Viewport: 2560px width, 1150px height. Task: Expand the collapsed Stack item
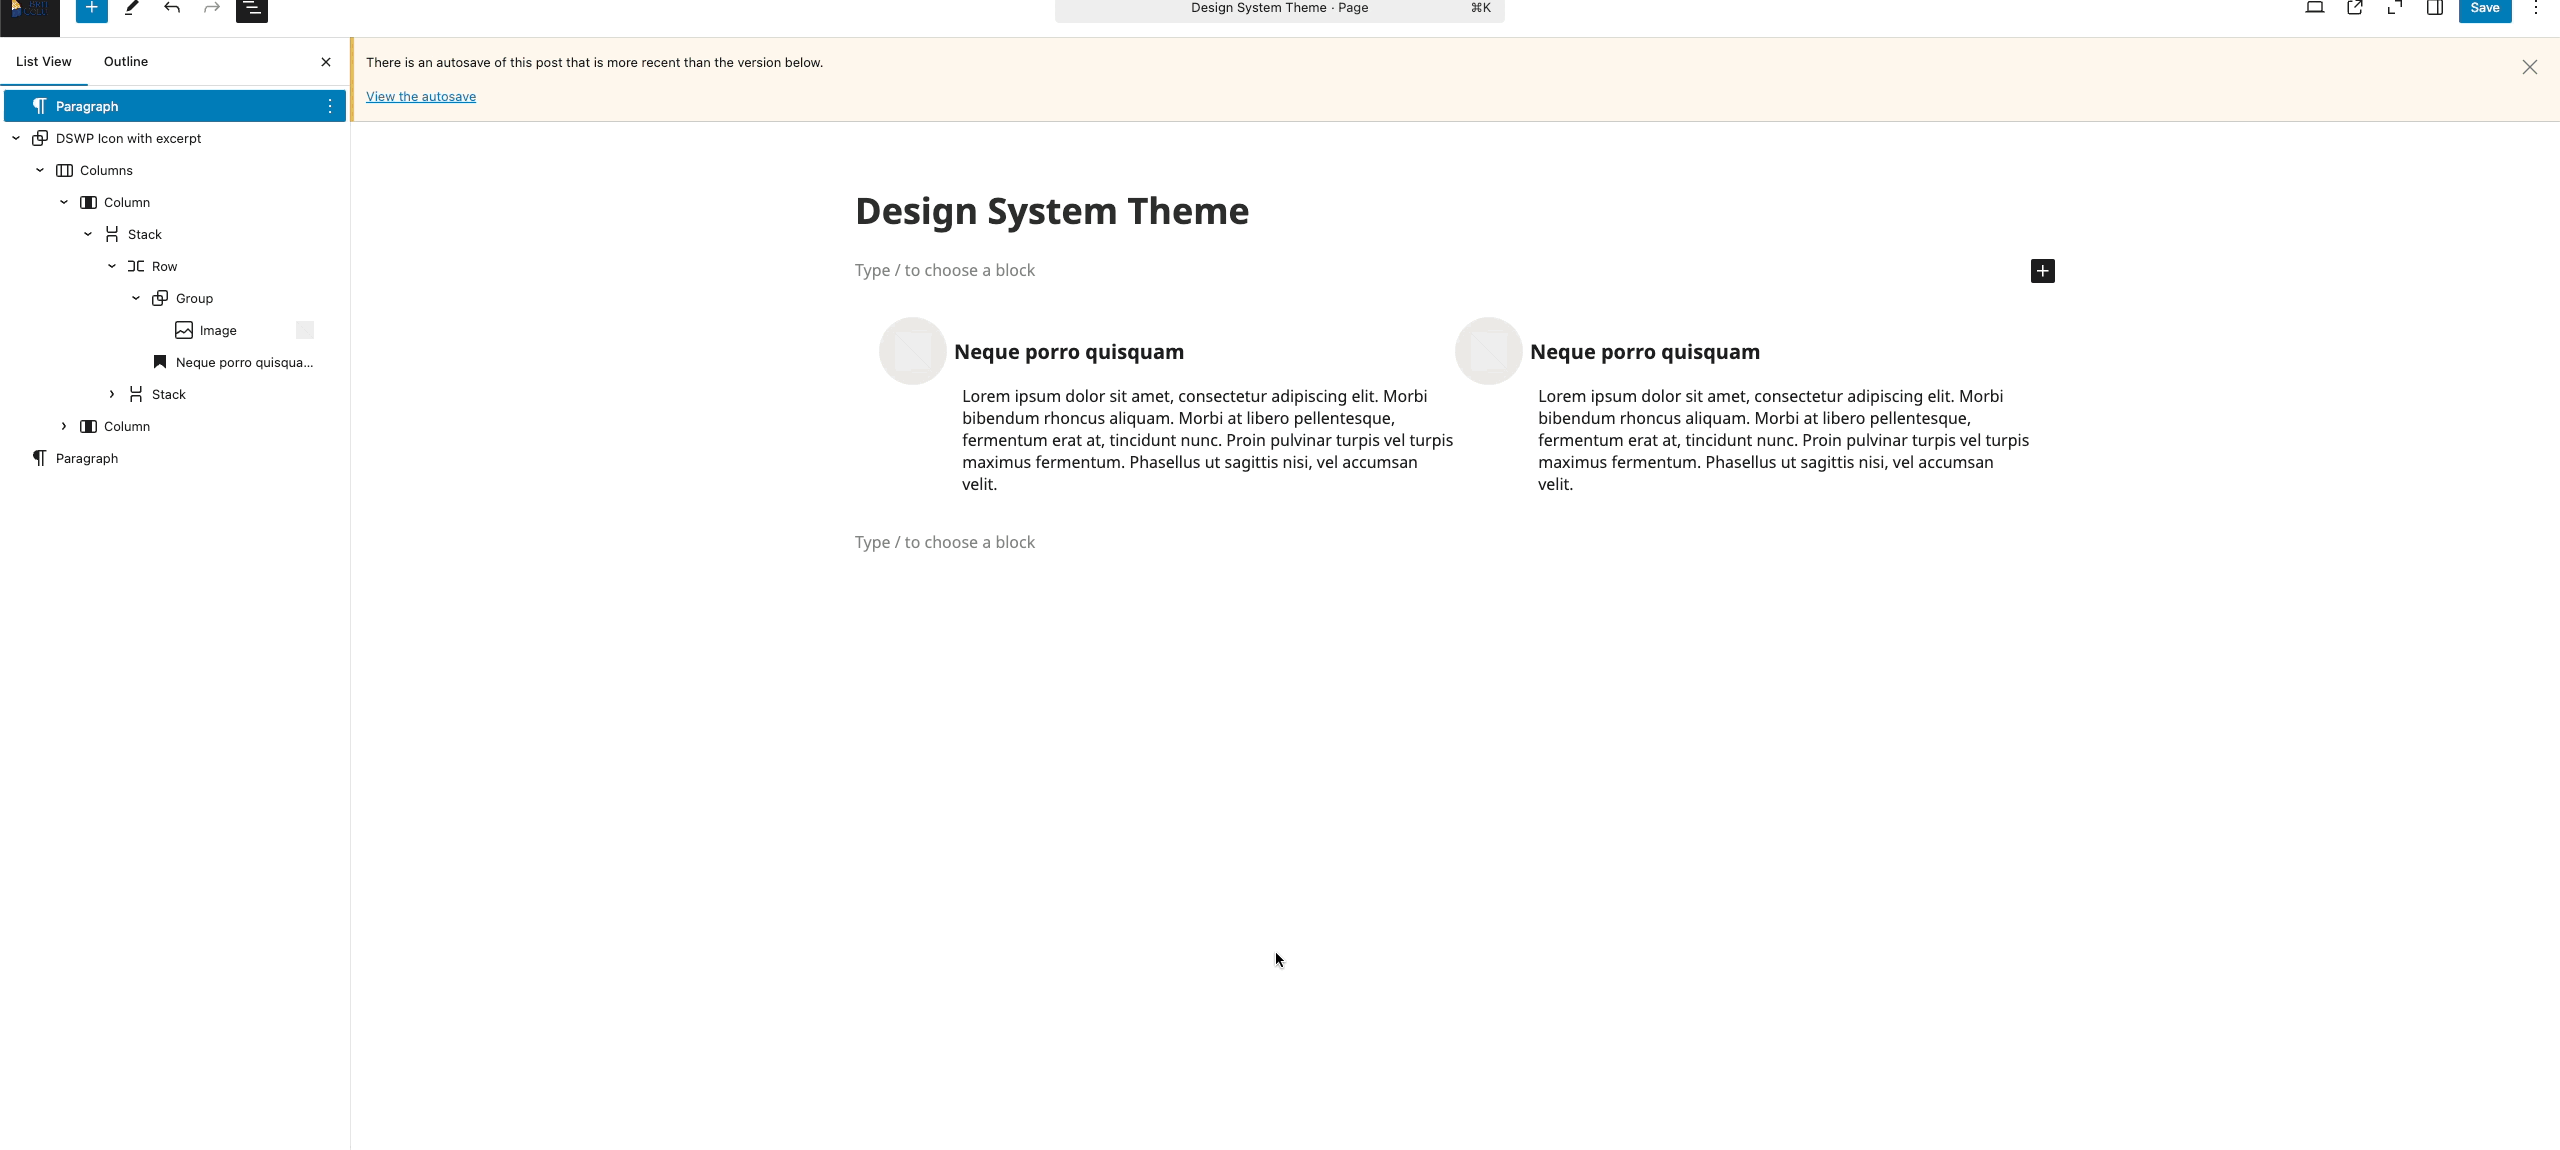112,394
